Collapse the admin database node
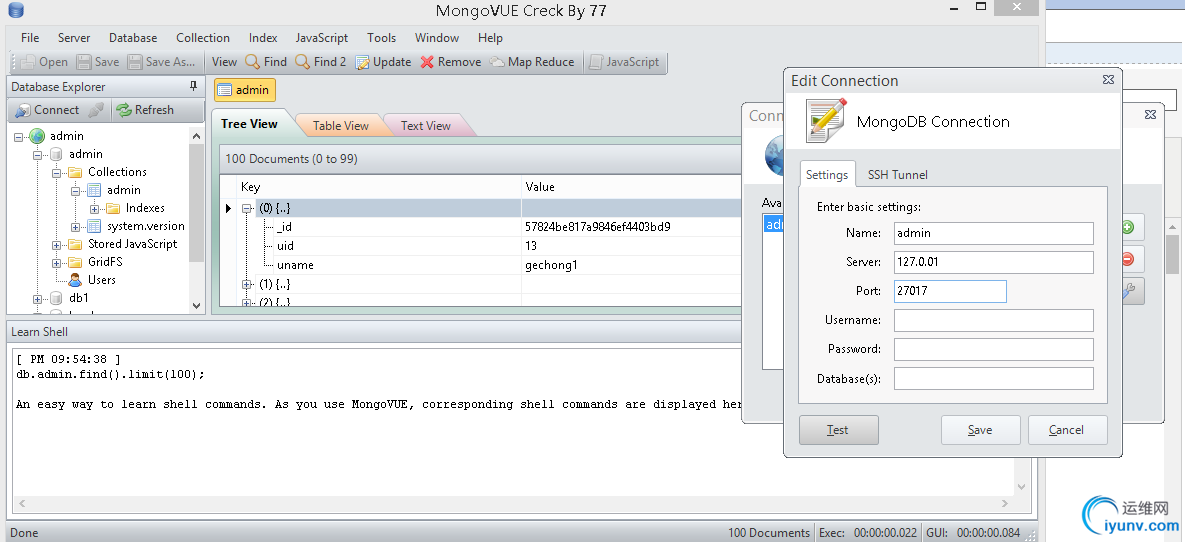 tap(38, 155)
